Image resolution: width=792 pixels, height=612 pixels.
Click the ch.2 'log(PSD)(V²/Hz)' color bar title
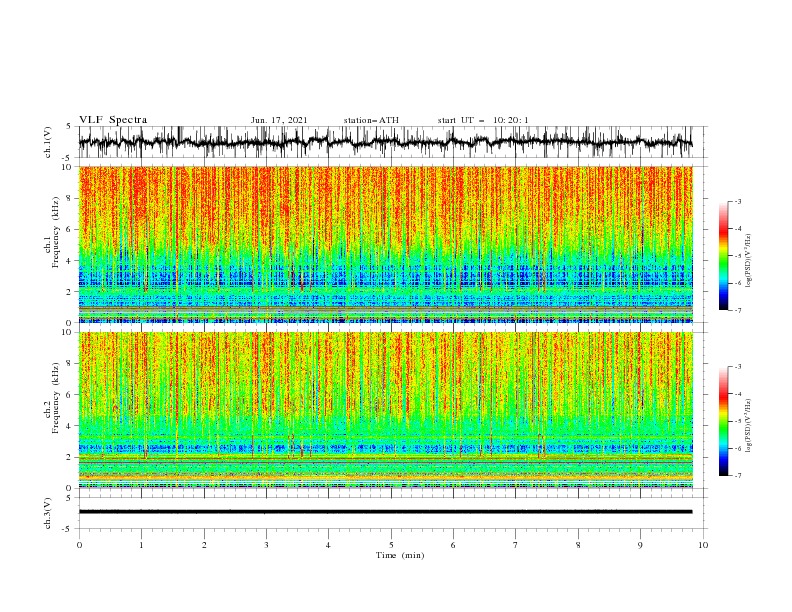click(749, 425)
